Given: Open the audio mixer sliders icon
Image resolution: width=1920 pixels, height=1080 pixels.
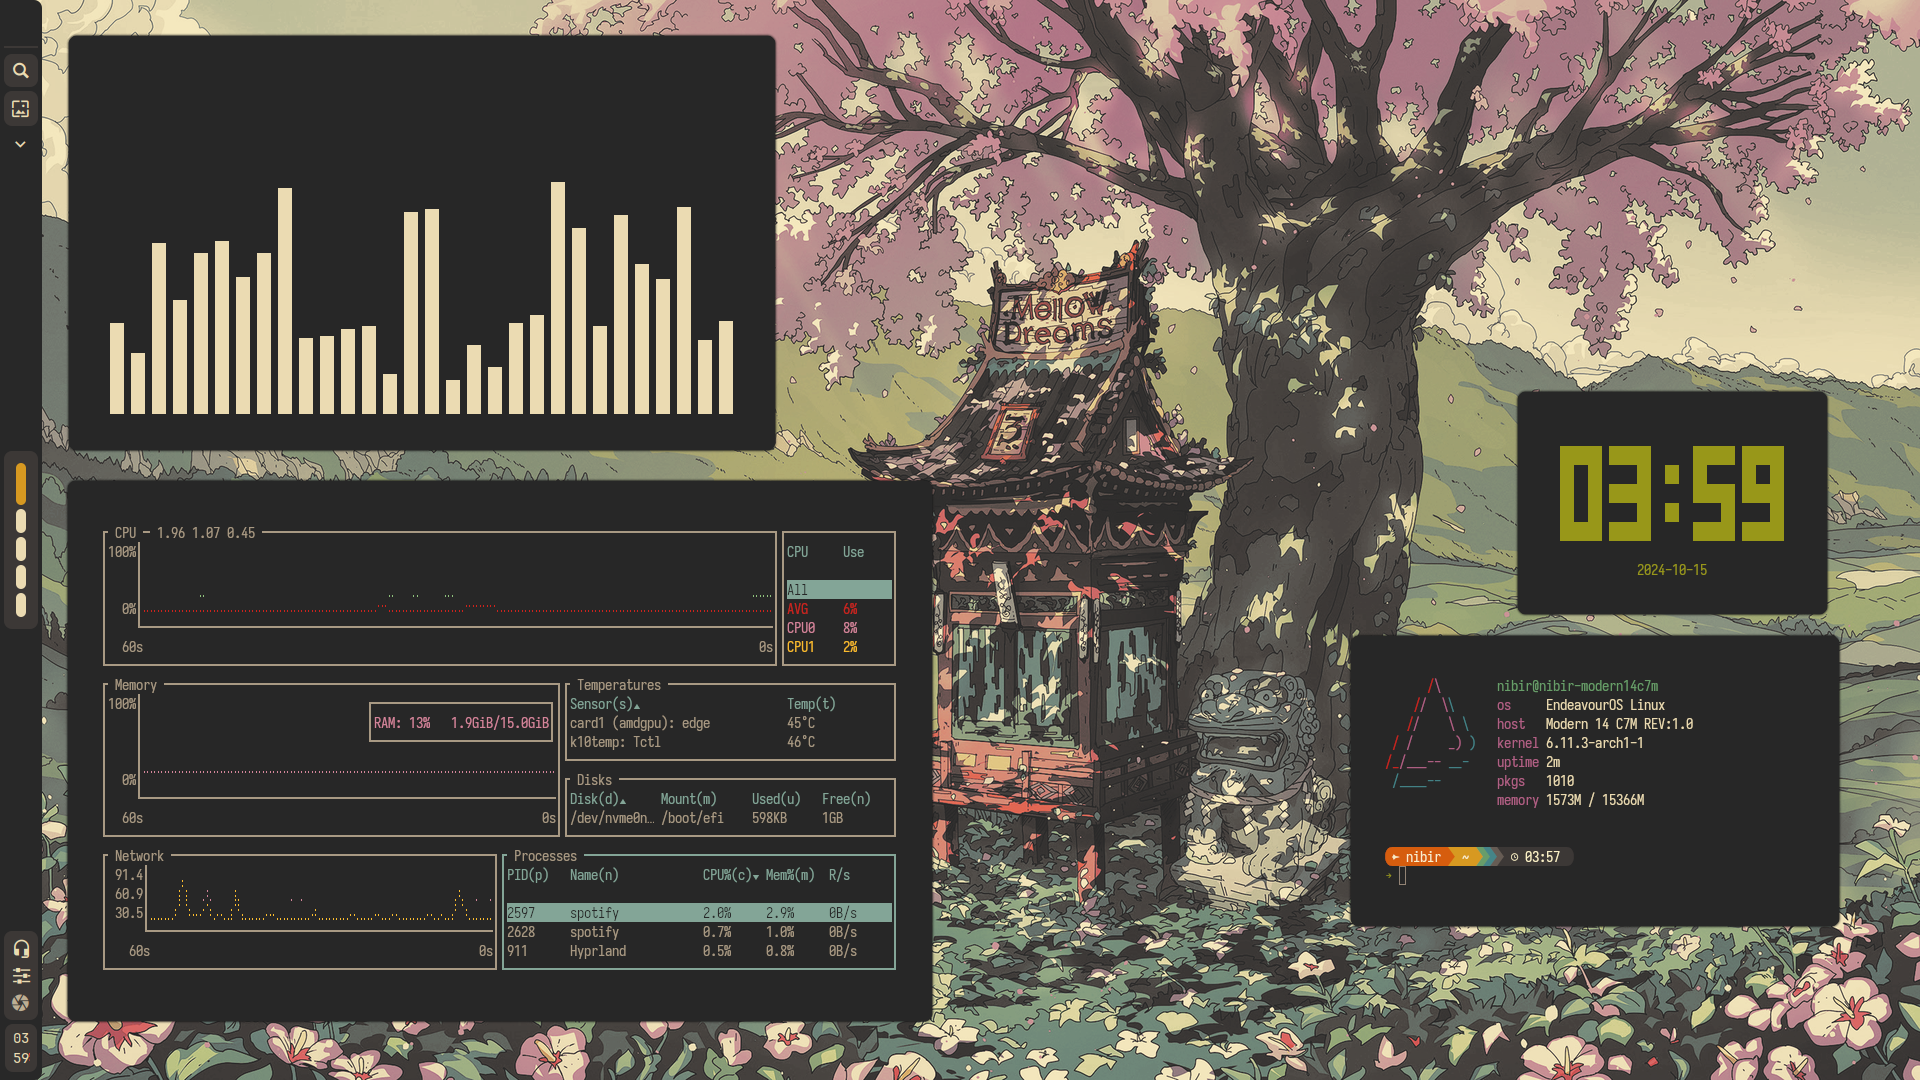Looking at the screenshot, I should pos(20,975).
